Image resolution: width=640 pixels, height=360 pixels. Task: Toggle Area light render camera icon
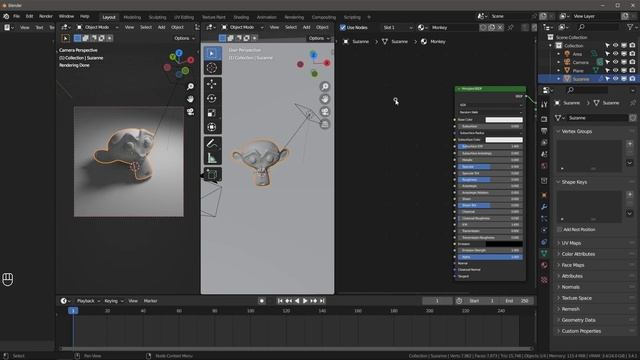632,54
